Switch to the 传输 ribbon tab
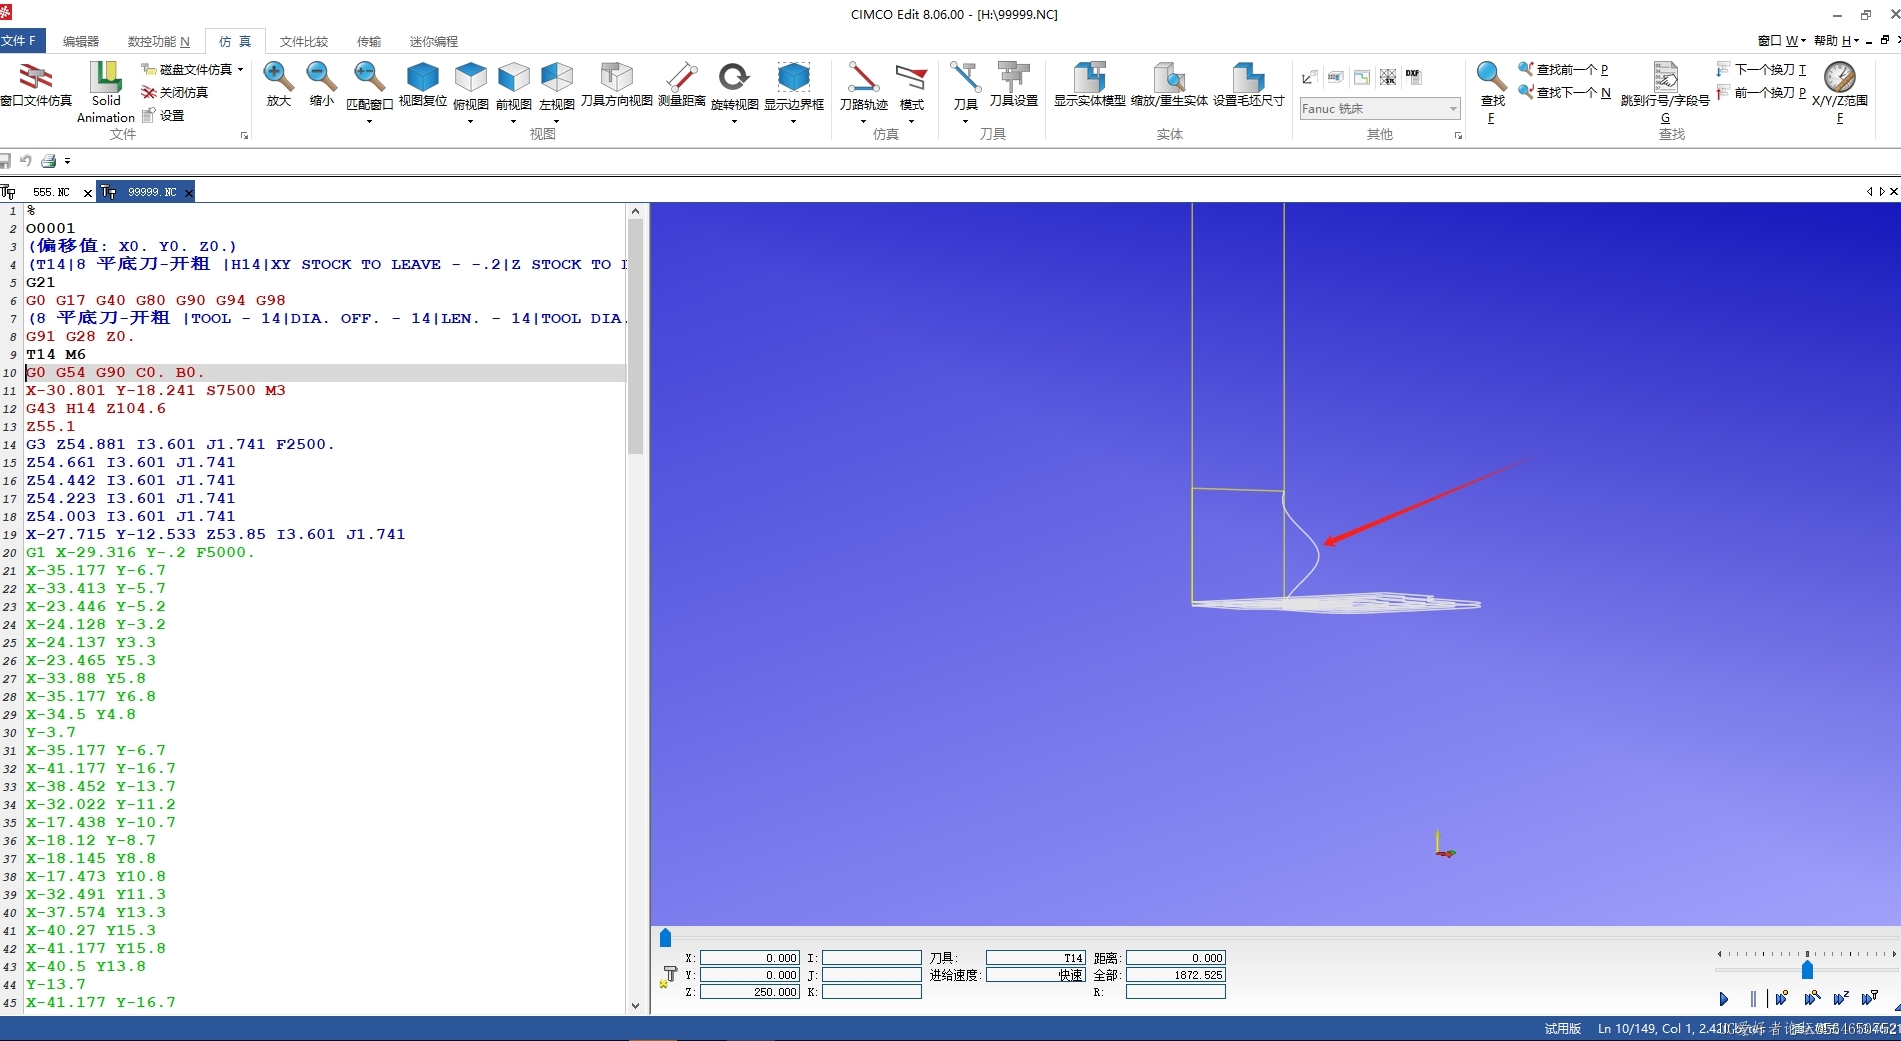This screenshot has width=1901, height=1041. click(369, 41)
